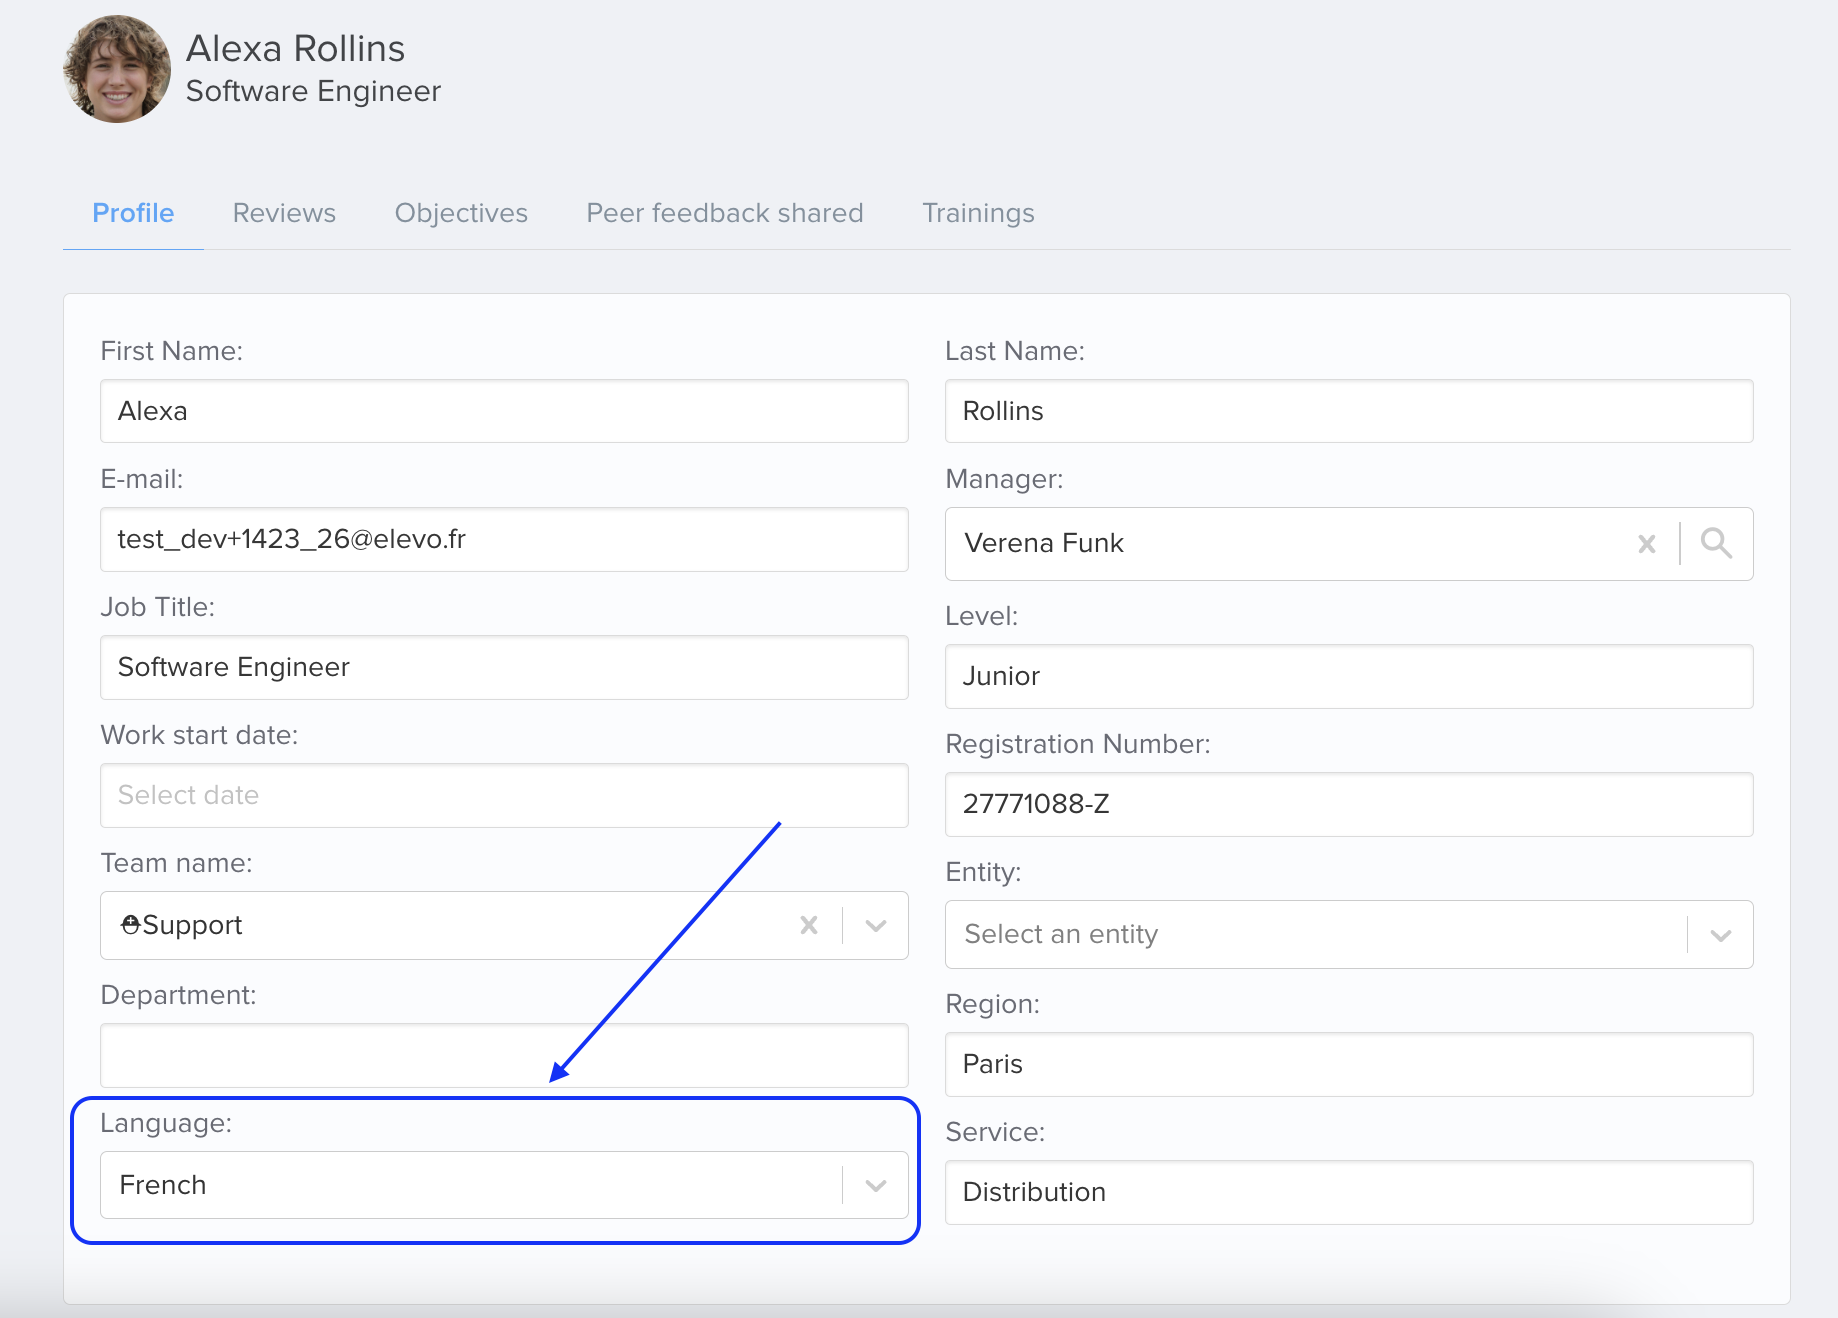
Task: Expand the Language dropdown chevron
Action: coord(876,1185)
